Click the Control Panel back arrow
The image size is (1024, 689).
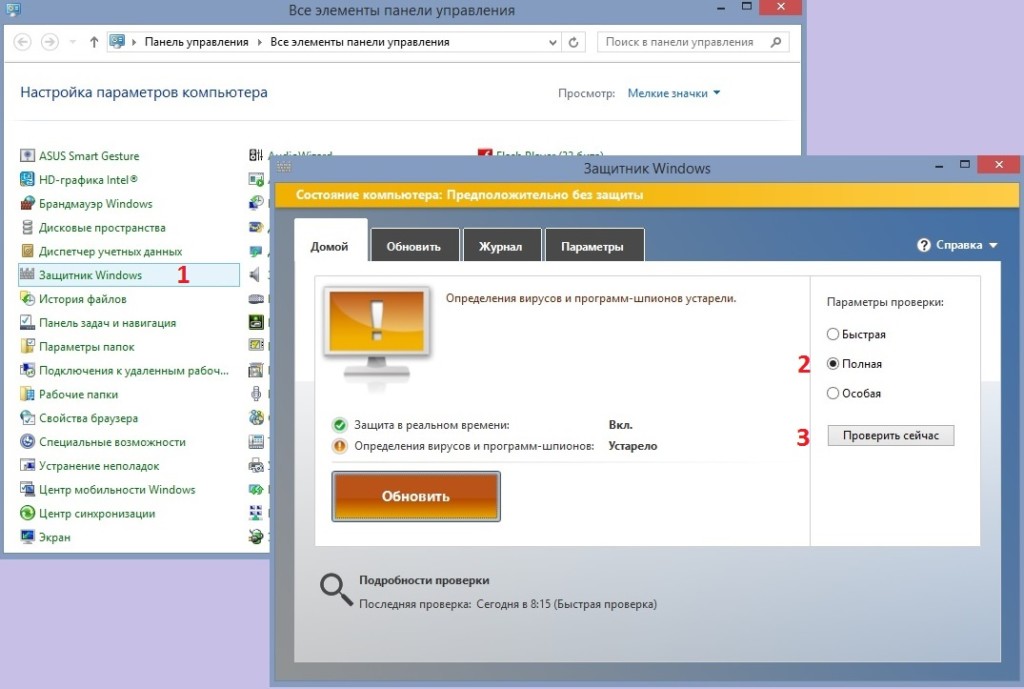(x=22, y=42)
